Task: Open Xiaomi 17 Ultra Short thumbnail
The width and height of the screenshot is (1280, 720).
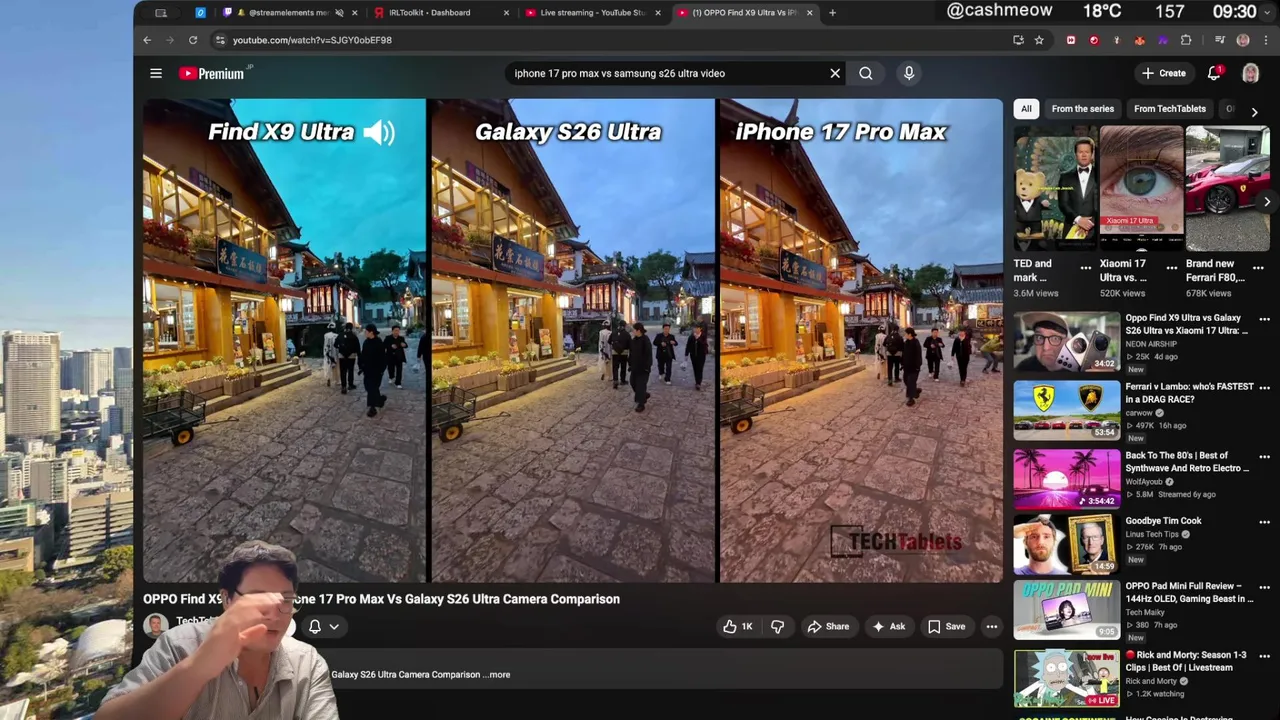Action: [1141, 188]
